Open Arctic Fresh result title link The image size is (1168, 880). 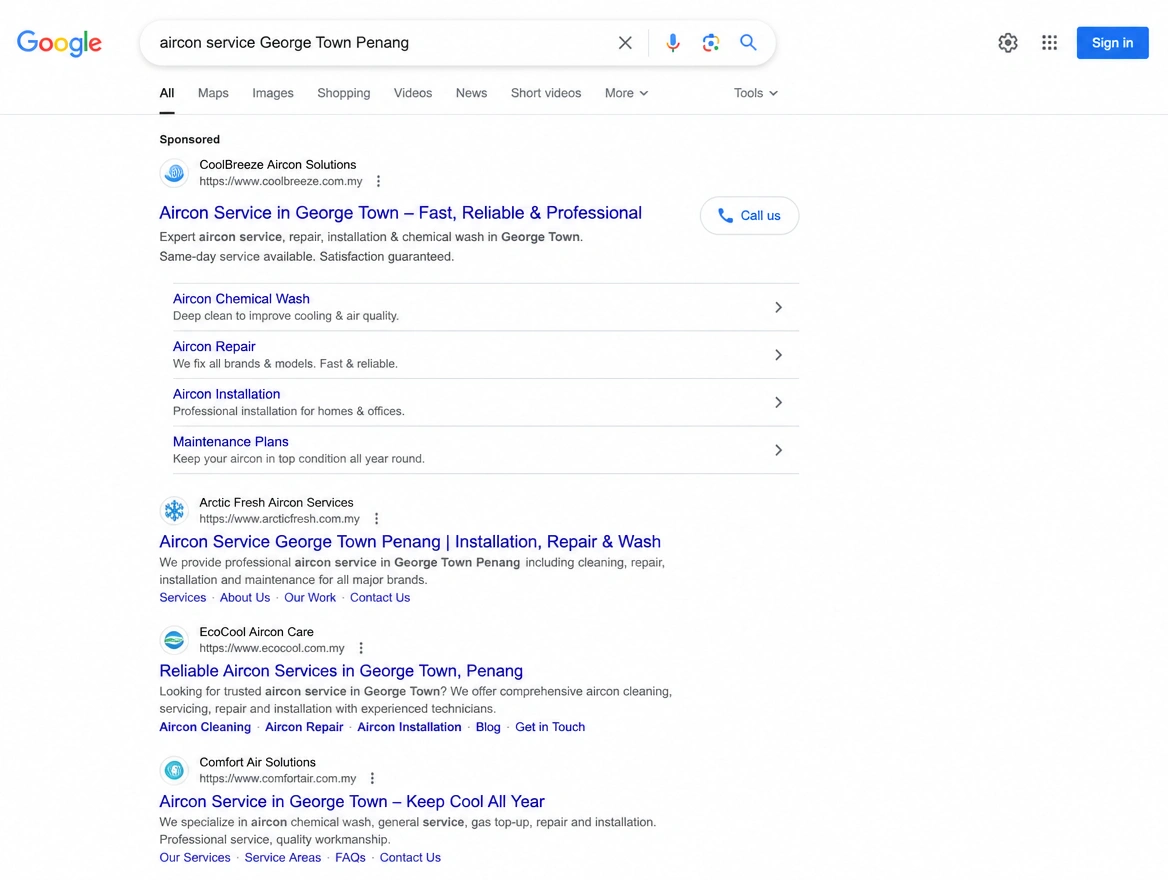(x=410, y=542)
